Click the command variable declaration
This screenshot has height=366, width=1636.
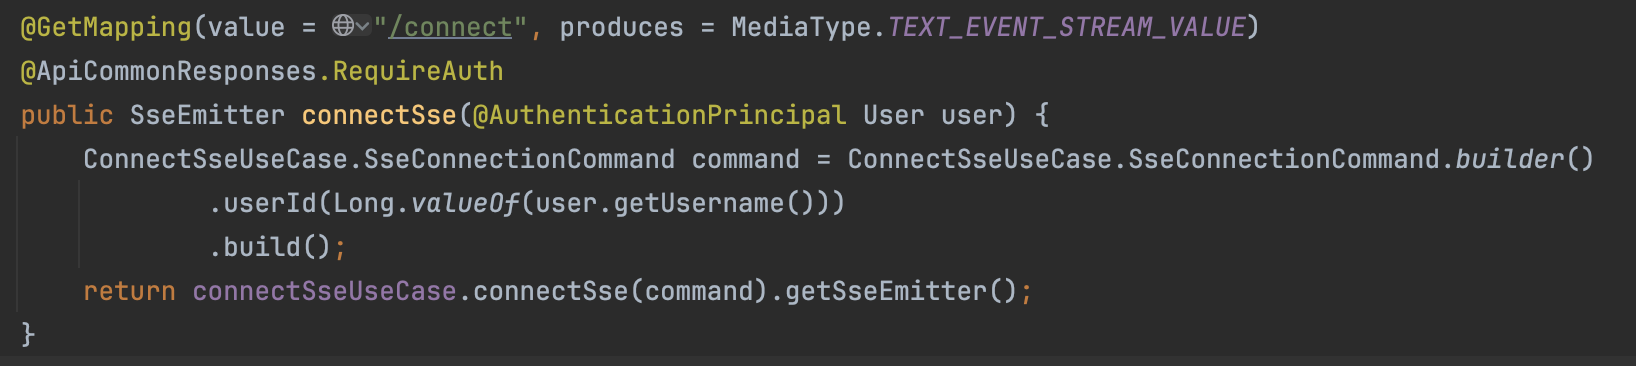tap(746, 159)
